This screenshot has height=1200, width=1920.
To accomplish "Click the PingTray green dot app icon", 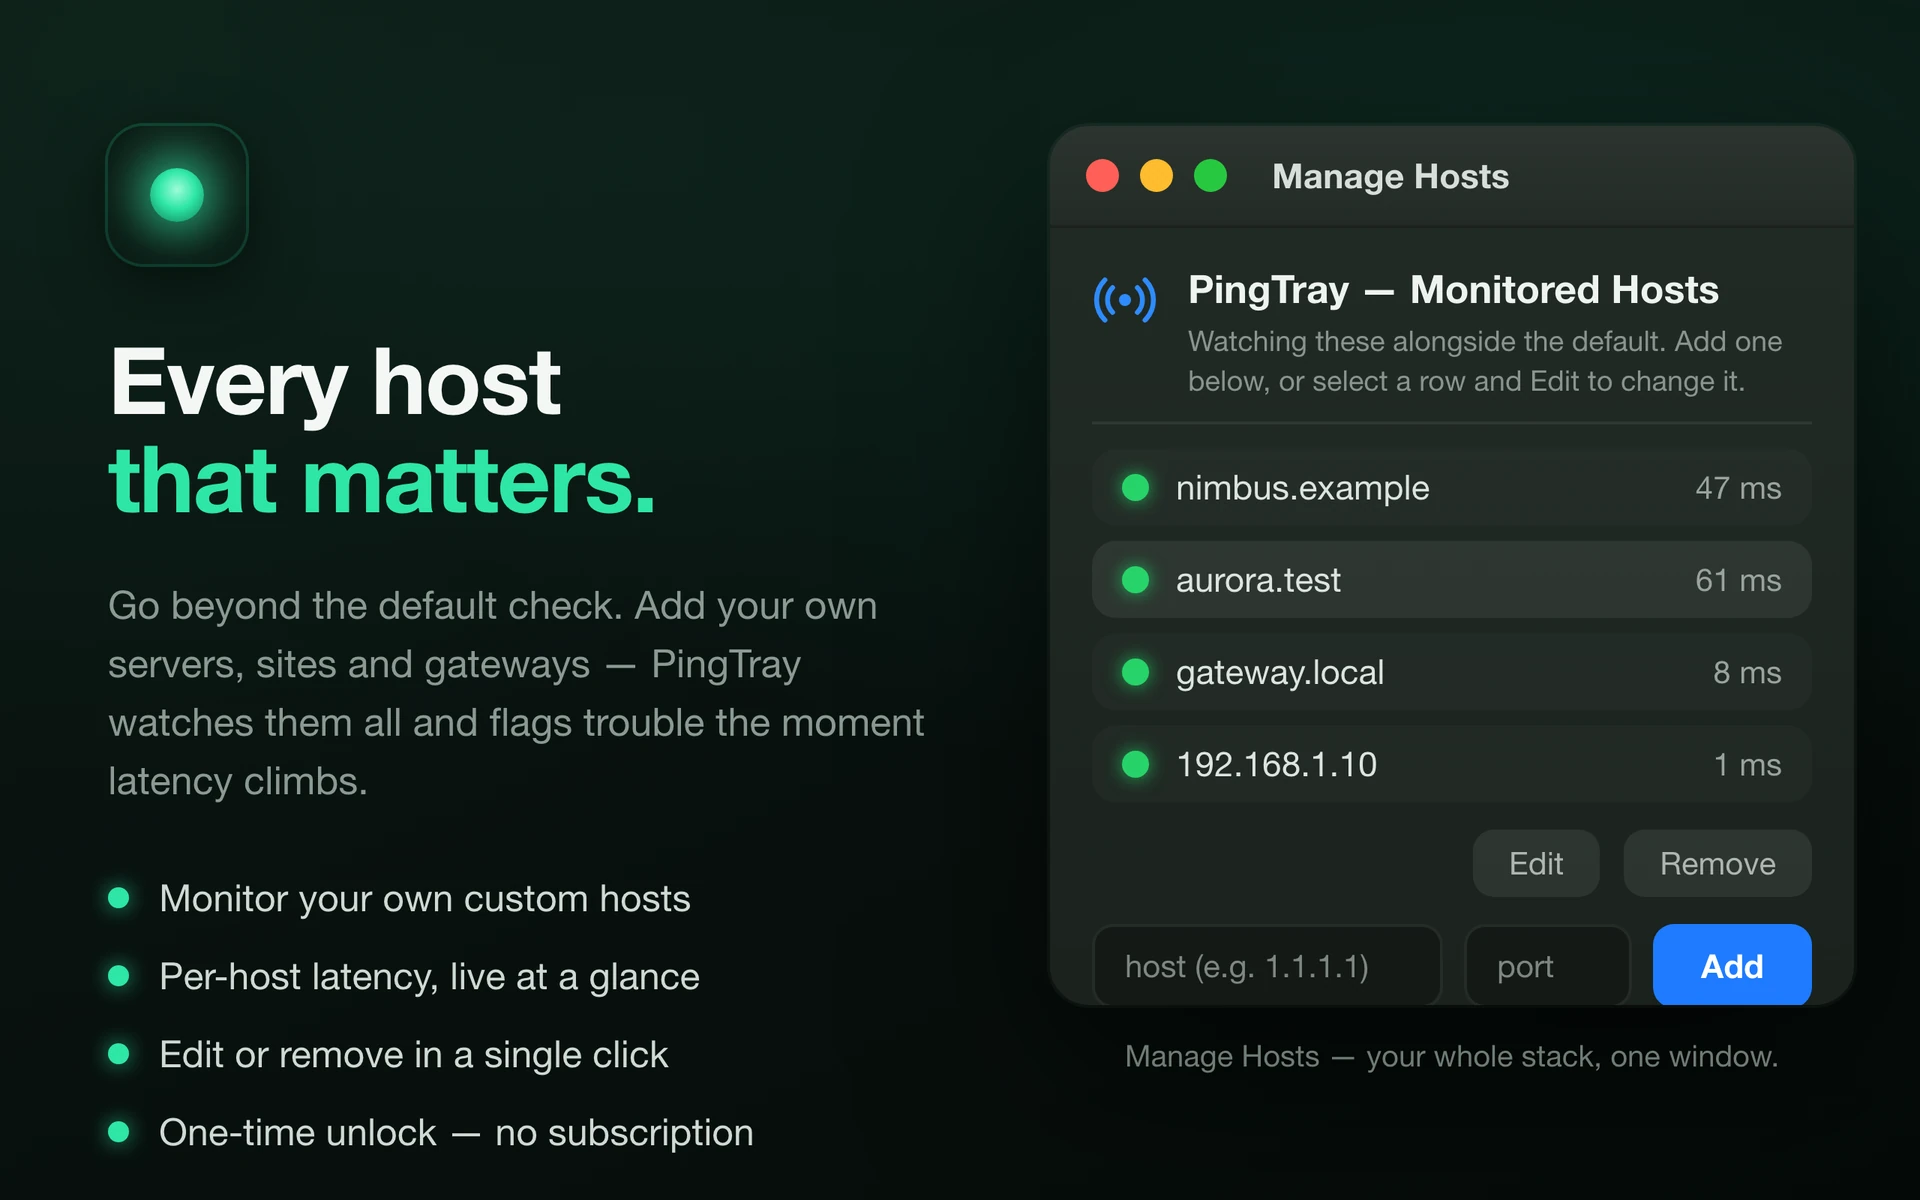I will tap(177, 195).
